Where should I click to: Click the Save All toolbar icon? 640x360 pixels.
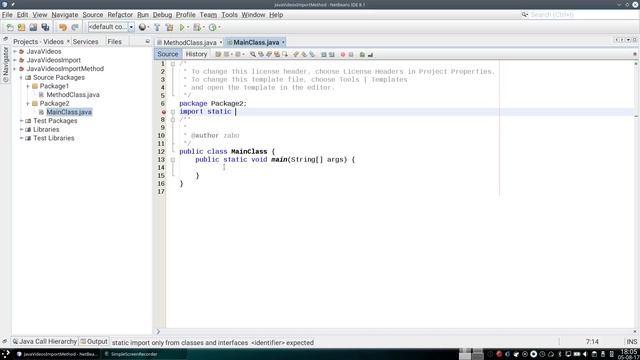coord(45,27)
